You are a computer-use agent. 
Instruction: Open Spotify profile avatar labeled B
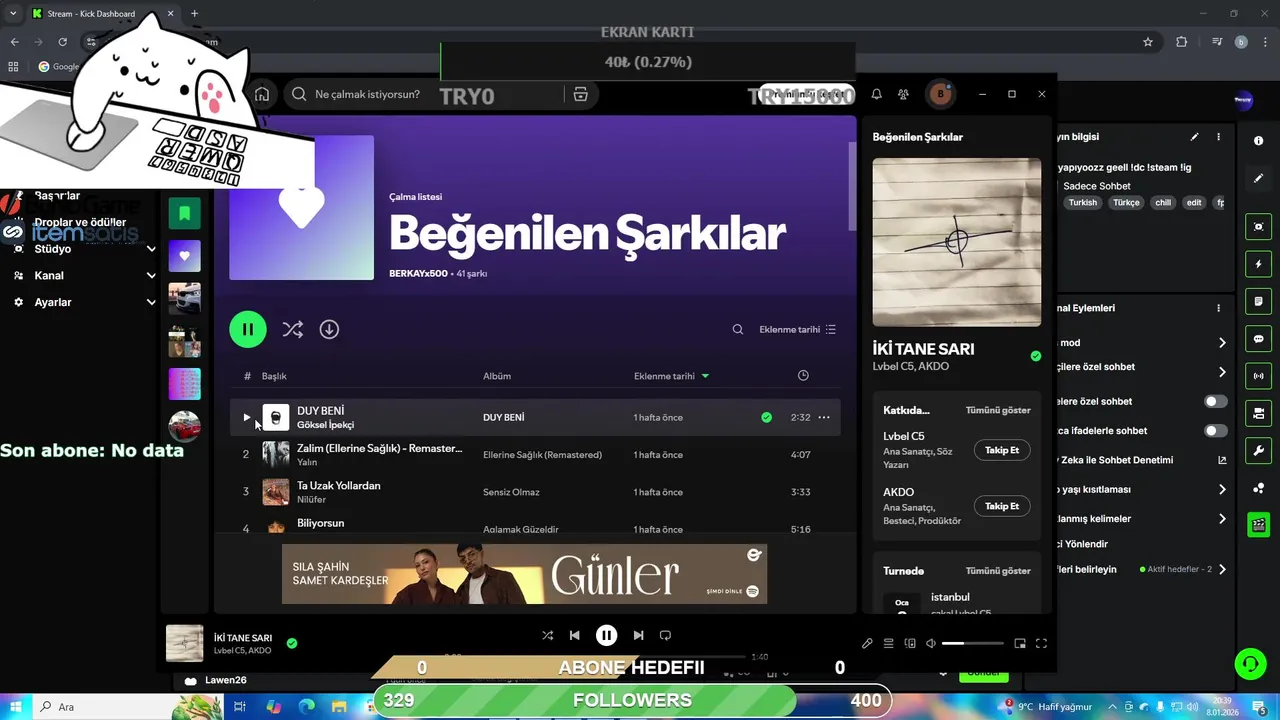940,94
